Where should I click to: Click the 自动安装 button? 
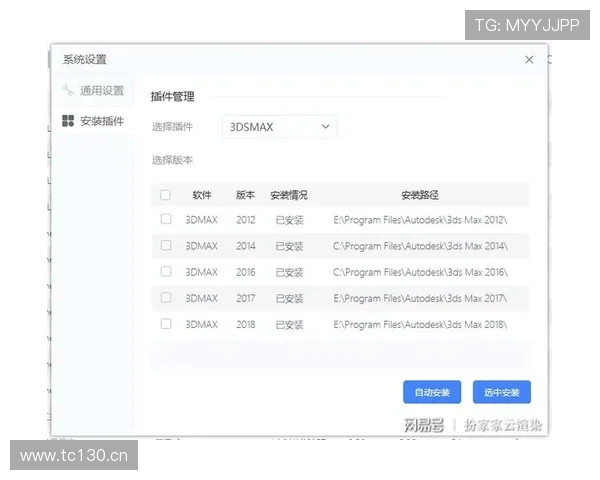coord(432,392)
